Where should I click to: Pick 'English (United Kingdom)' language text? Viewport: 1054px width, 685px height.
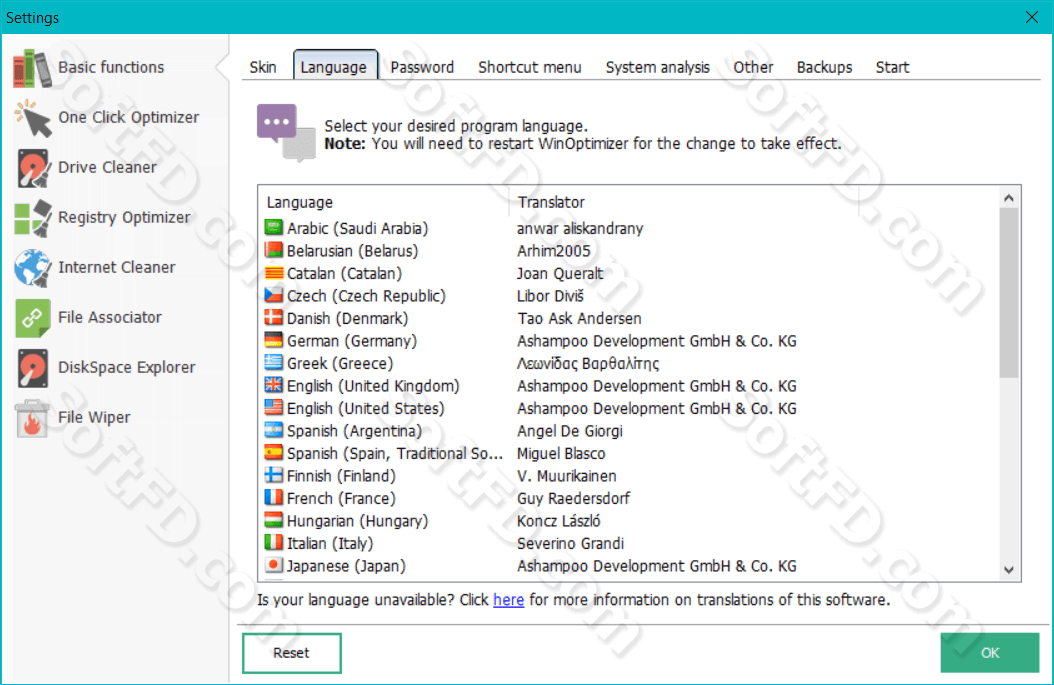click(x=373, y=386)
